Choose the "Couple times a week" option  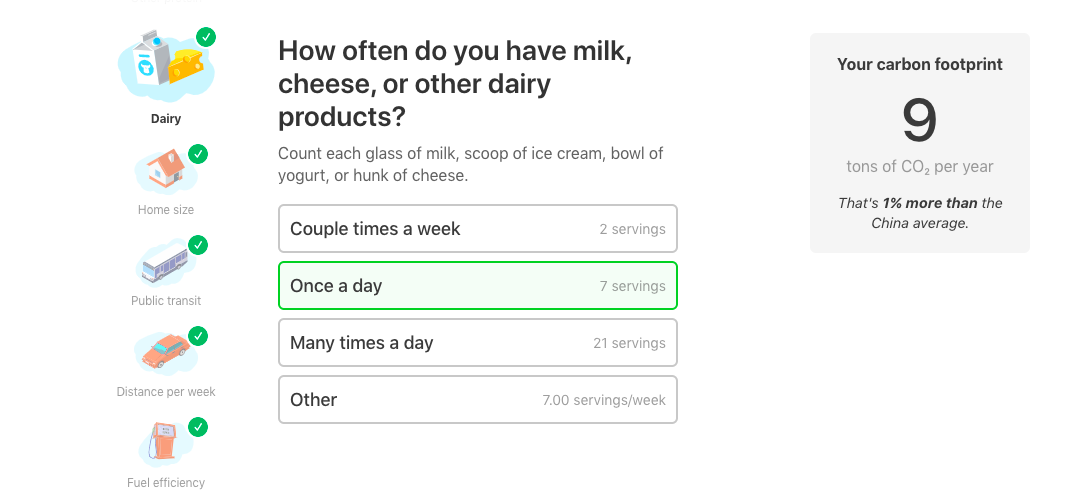click(477, 229)
